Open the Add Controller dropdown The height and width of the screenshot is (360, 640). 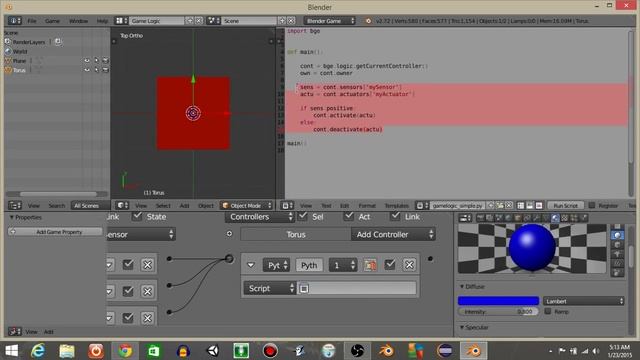pyautogui.click(x=393, y=234)
